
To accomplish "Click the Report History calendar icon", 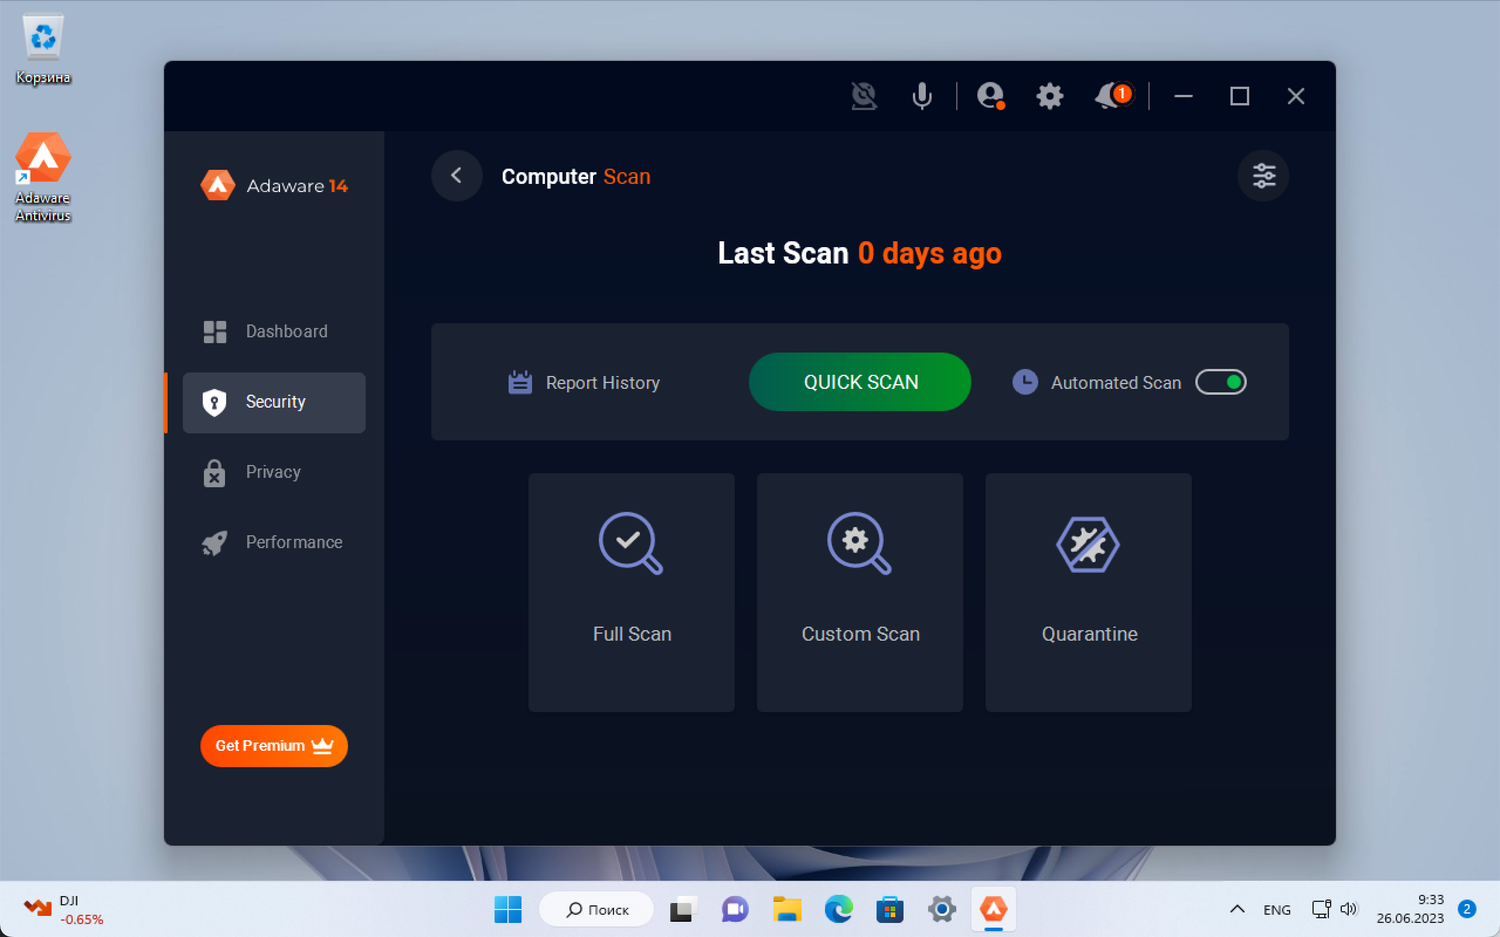I will (x=520, y=382).
